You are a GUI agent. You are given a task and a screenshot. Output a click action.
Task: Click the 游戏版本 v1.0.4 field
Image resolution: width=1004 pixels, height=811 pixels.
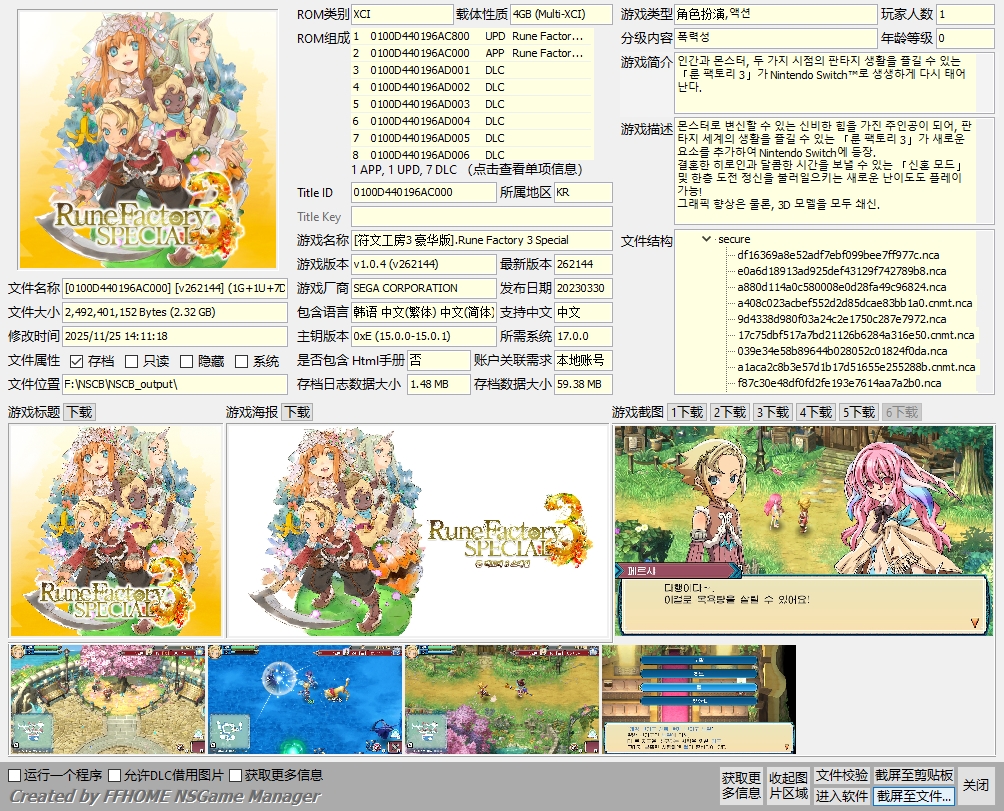pos(423,264)
